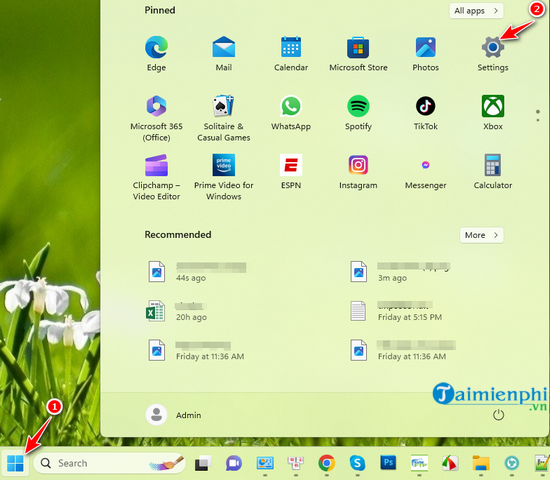Open Task View on the taskbar

pyautogui.click(x=203, y=463)
